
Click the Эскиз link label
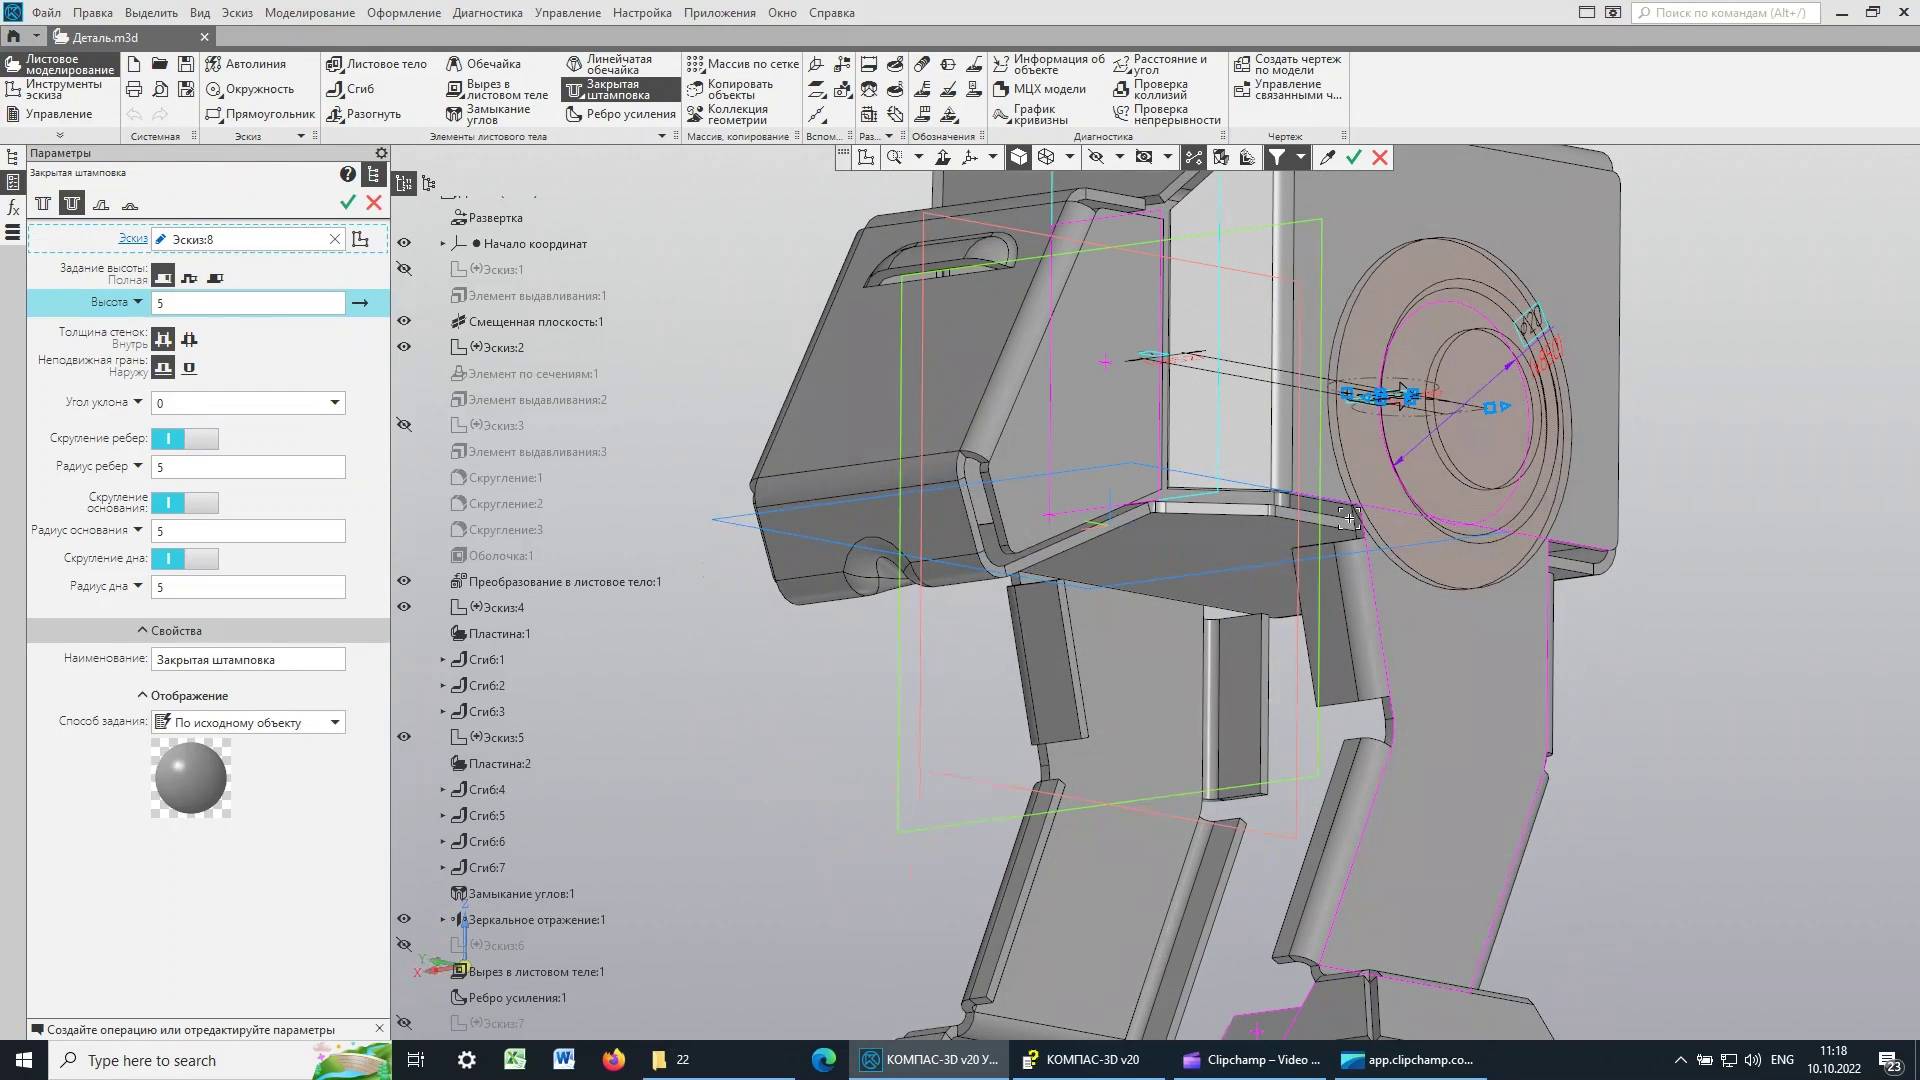[x=133, y=239]
